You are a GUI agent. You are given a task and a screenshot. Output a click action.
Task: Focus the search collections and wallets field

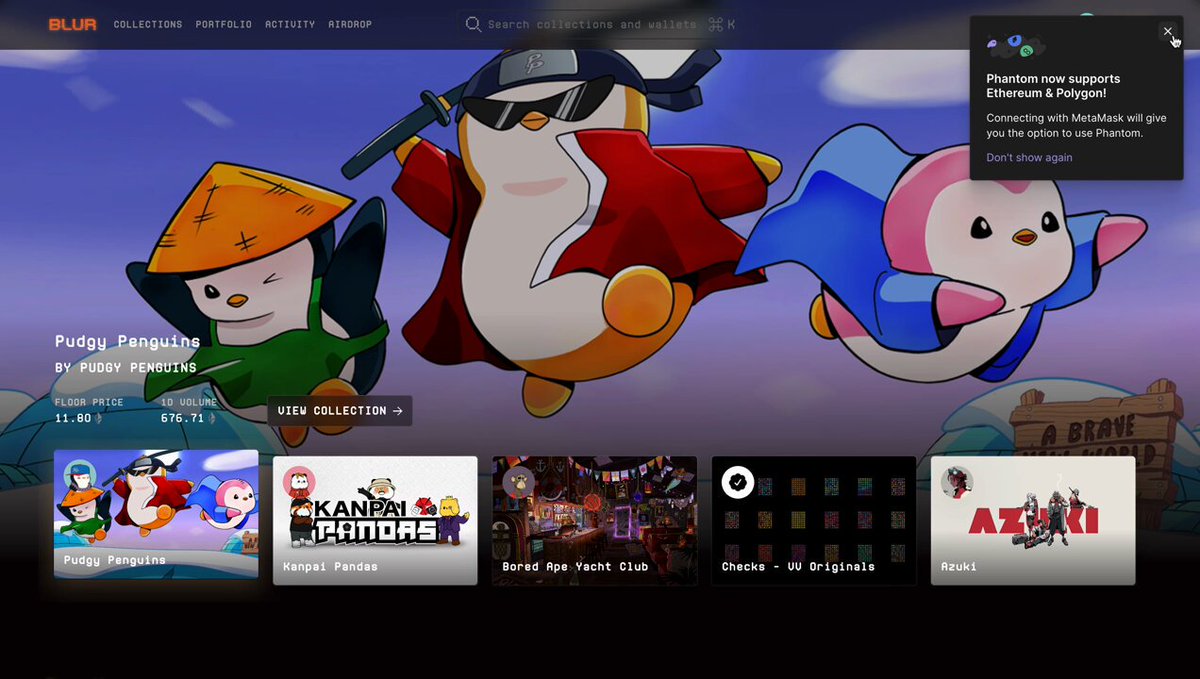coord(600,24)
